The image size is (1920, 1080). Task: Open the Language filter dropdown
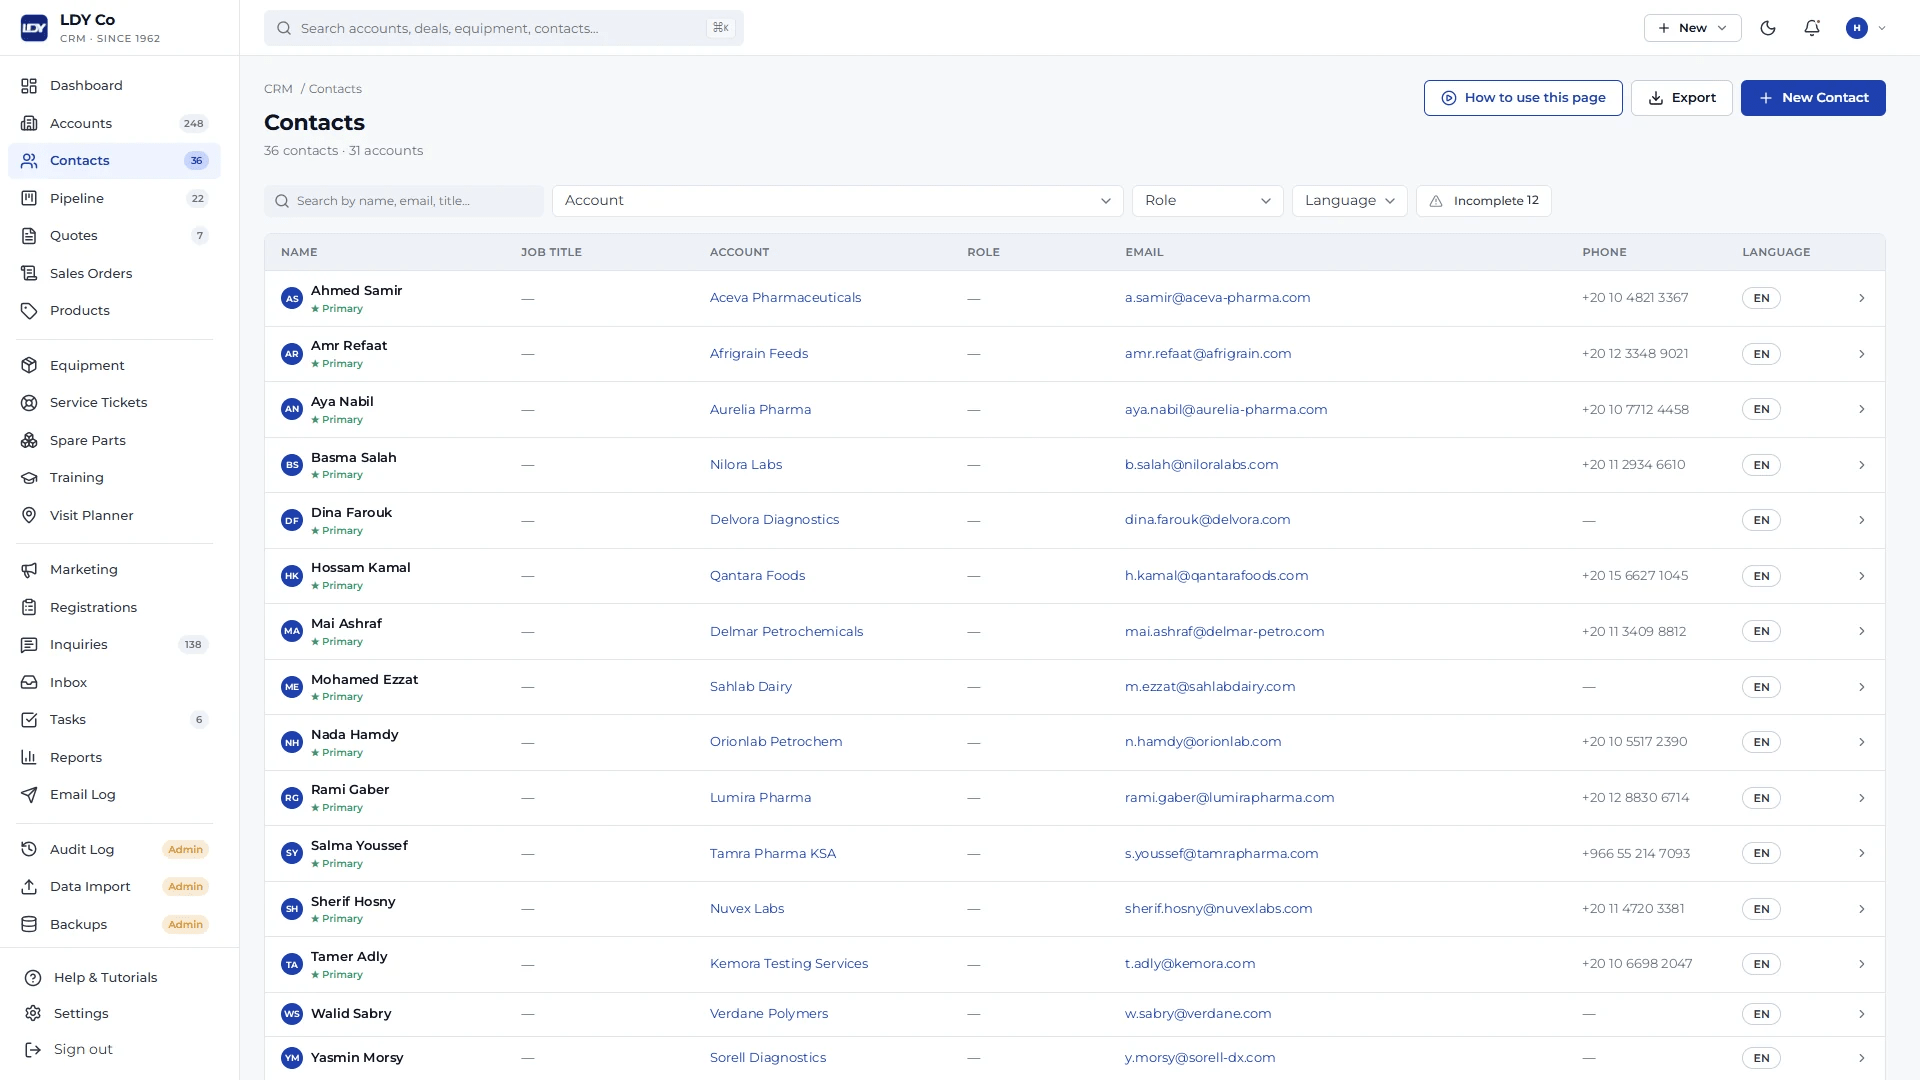(1349, 201)
